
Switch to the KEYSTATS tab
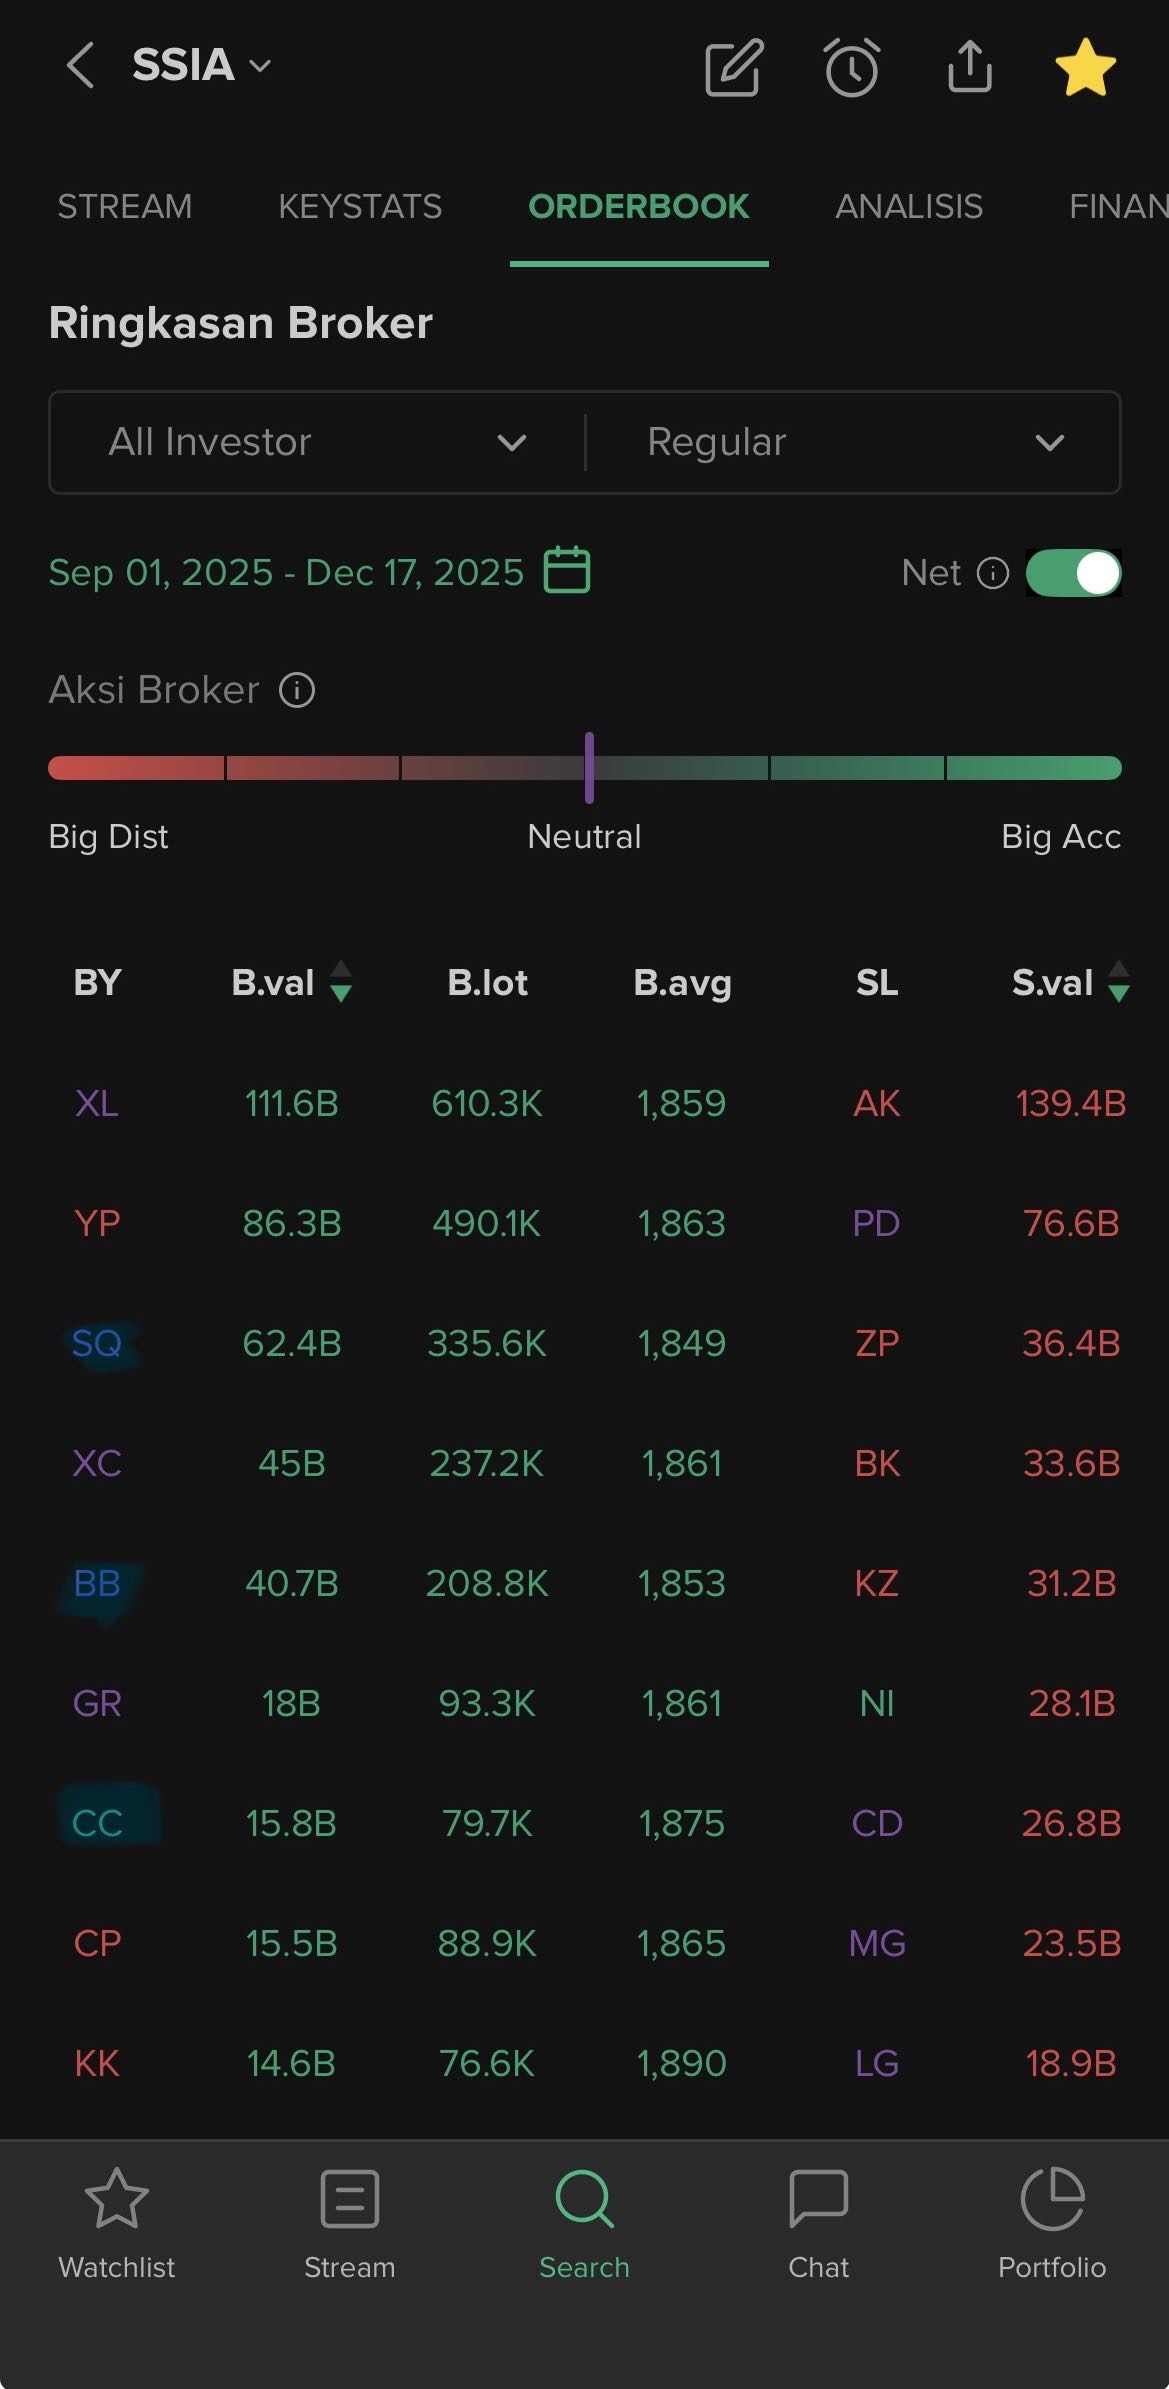(x=360, y=207)
